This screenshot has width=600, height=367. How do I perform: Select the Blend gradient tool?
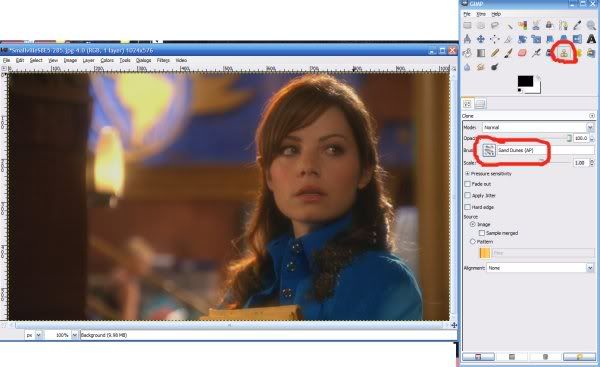pos(481,53)
